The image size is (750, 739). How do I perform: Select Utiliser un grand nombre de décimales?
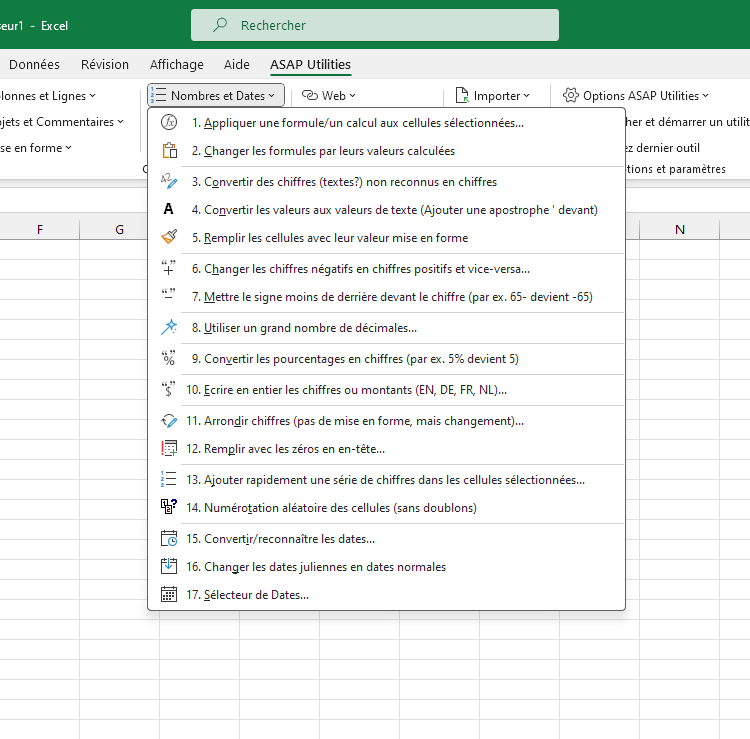pos(386,328)
